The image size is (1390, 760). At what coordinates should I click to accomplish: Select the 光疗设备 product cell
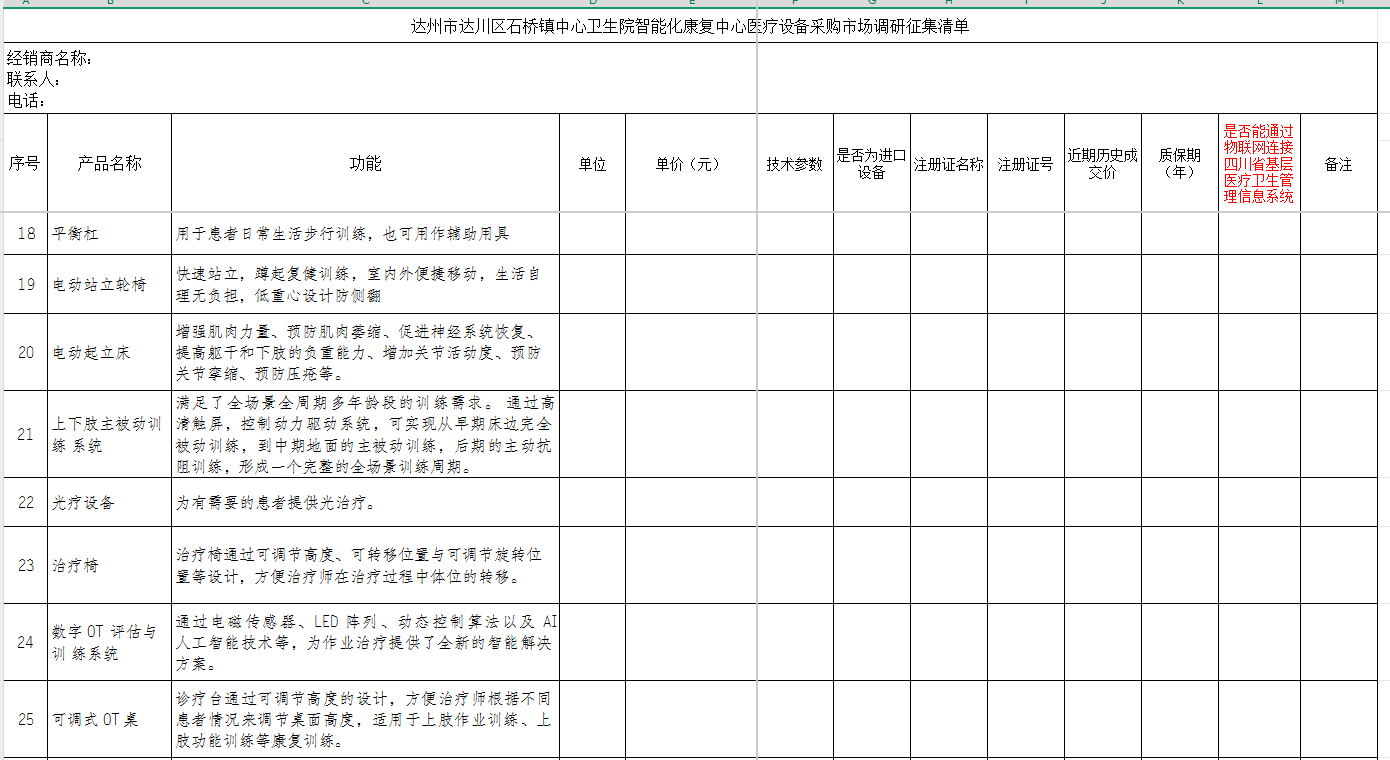[109, 503]
